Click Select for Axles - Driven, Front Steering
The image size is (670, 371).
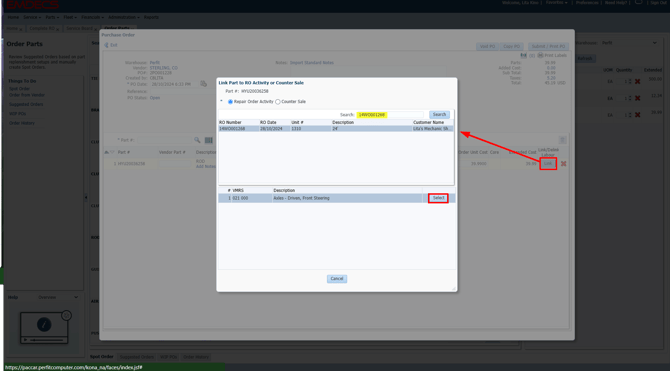438,198
